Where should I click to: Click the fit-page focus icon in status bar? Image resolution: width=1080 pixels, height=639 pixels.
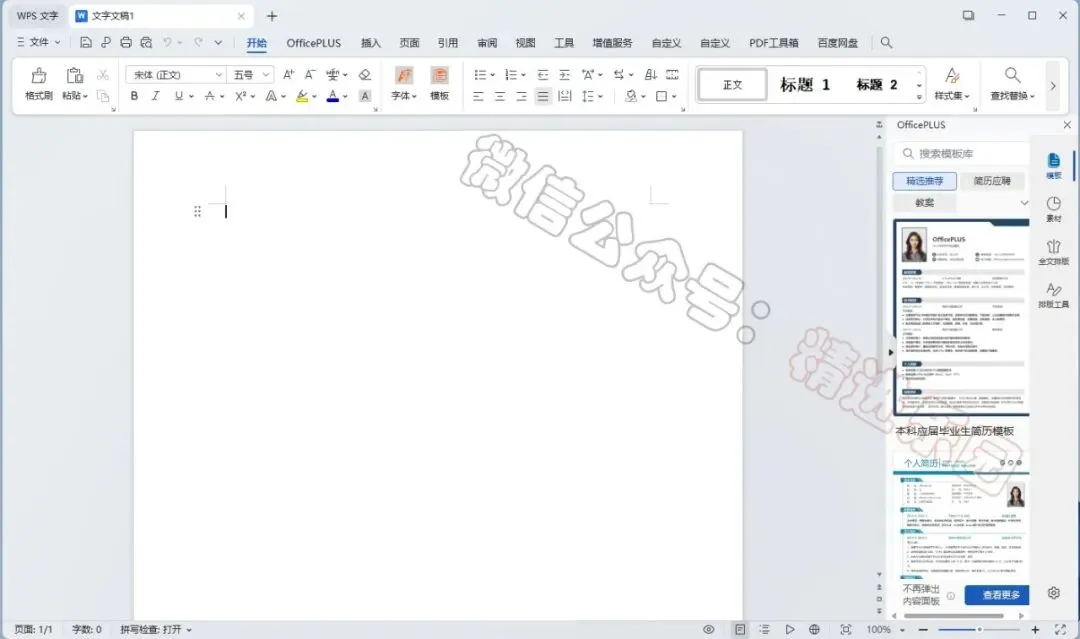click(x=846, y=629)
